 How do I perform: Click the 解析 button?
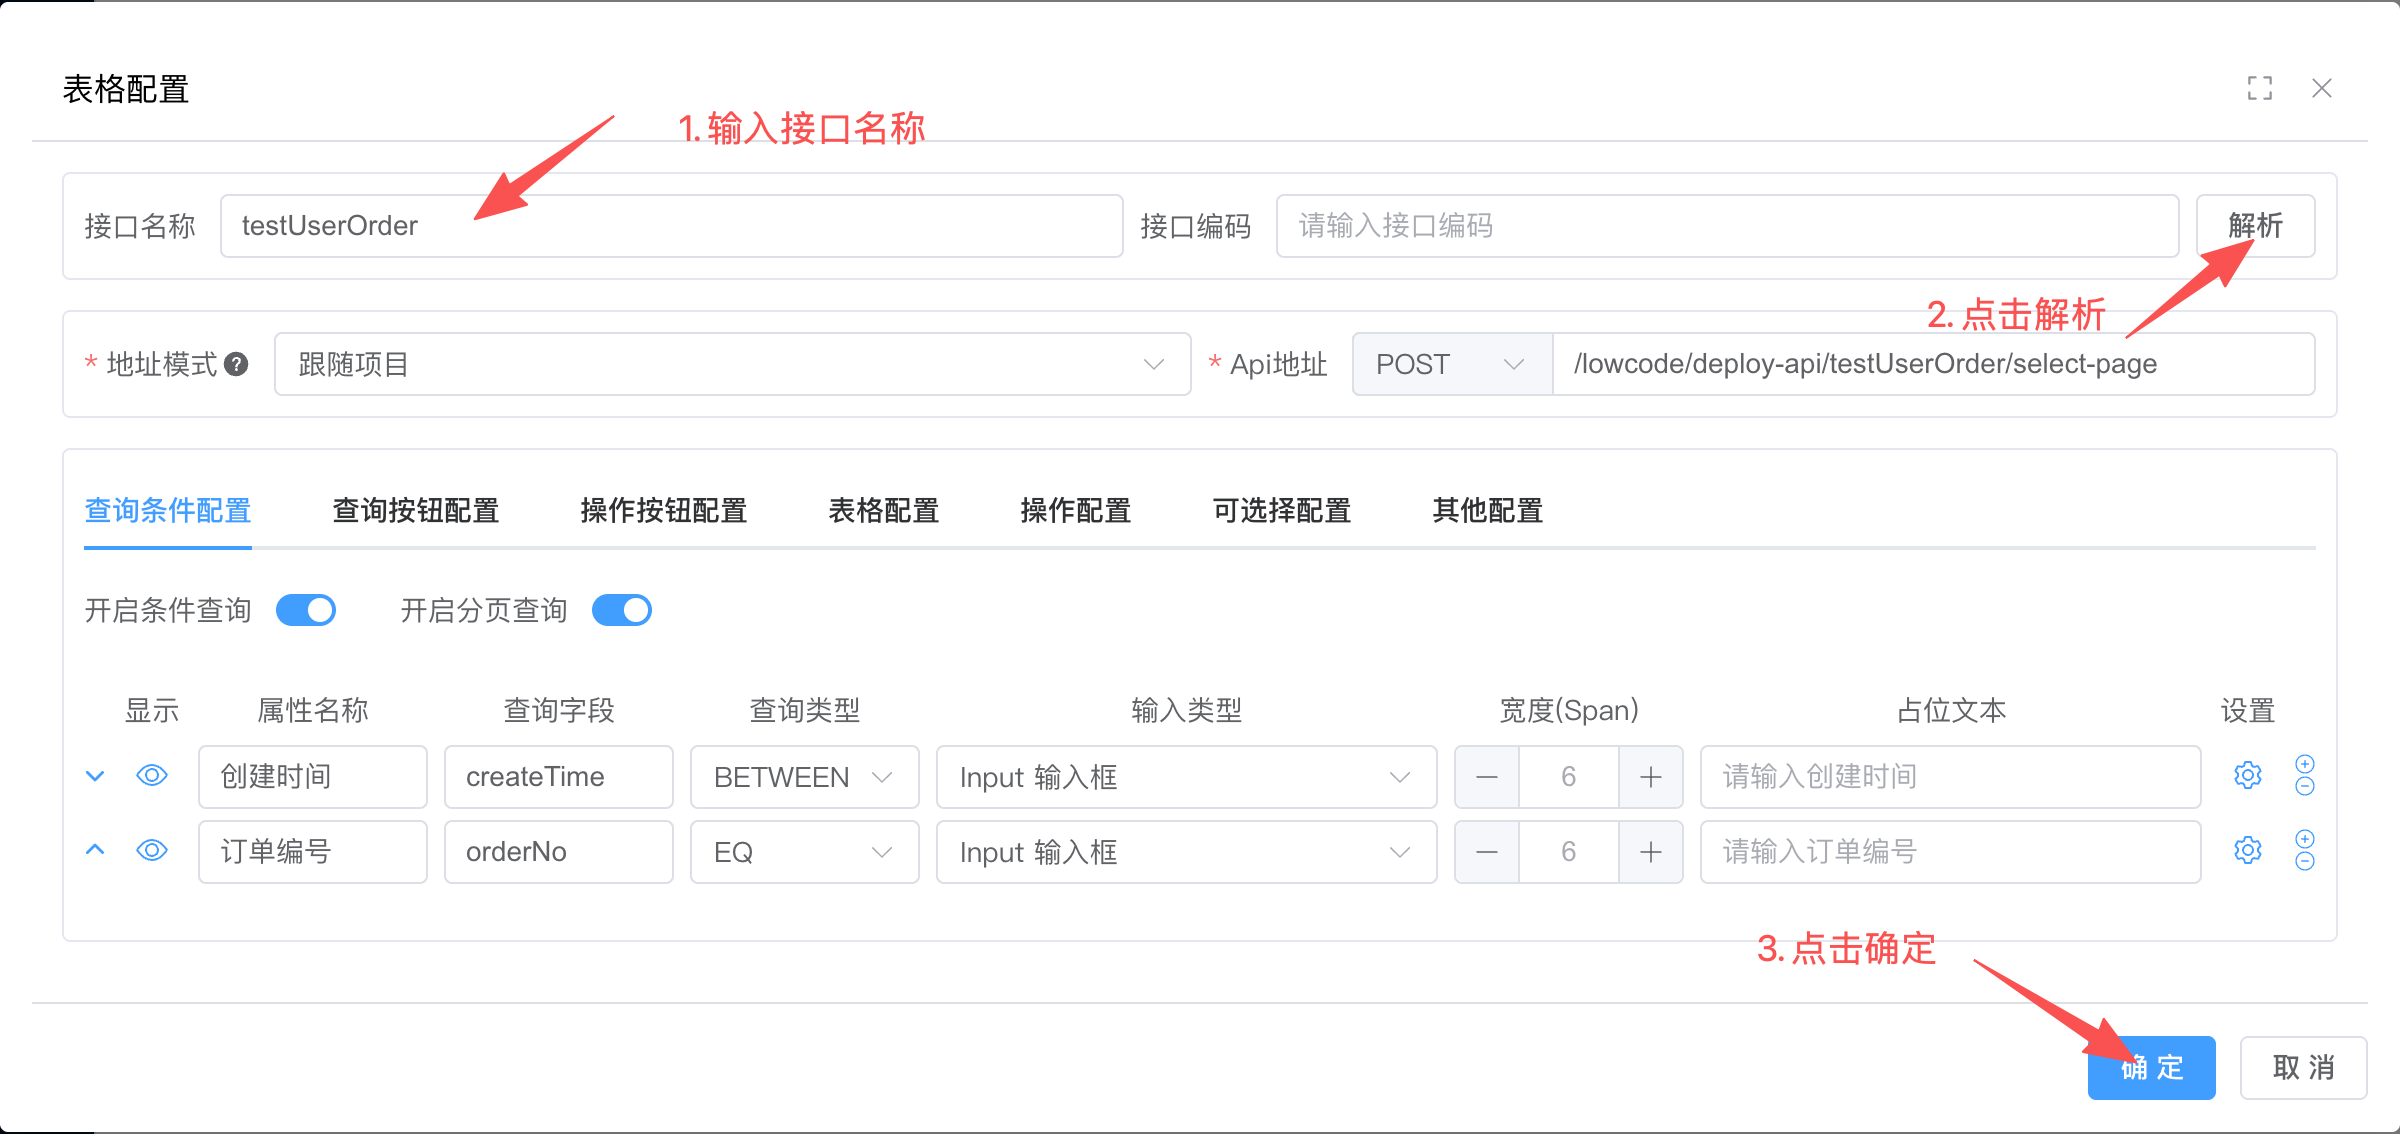coord(2255,226)
